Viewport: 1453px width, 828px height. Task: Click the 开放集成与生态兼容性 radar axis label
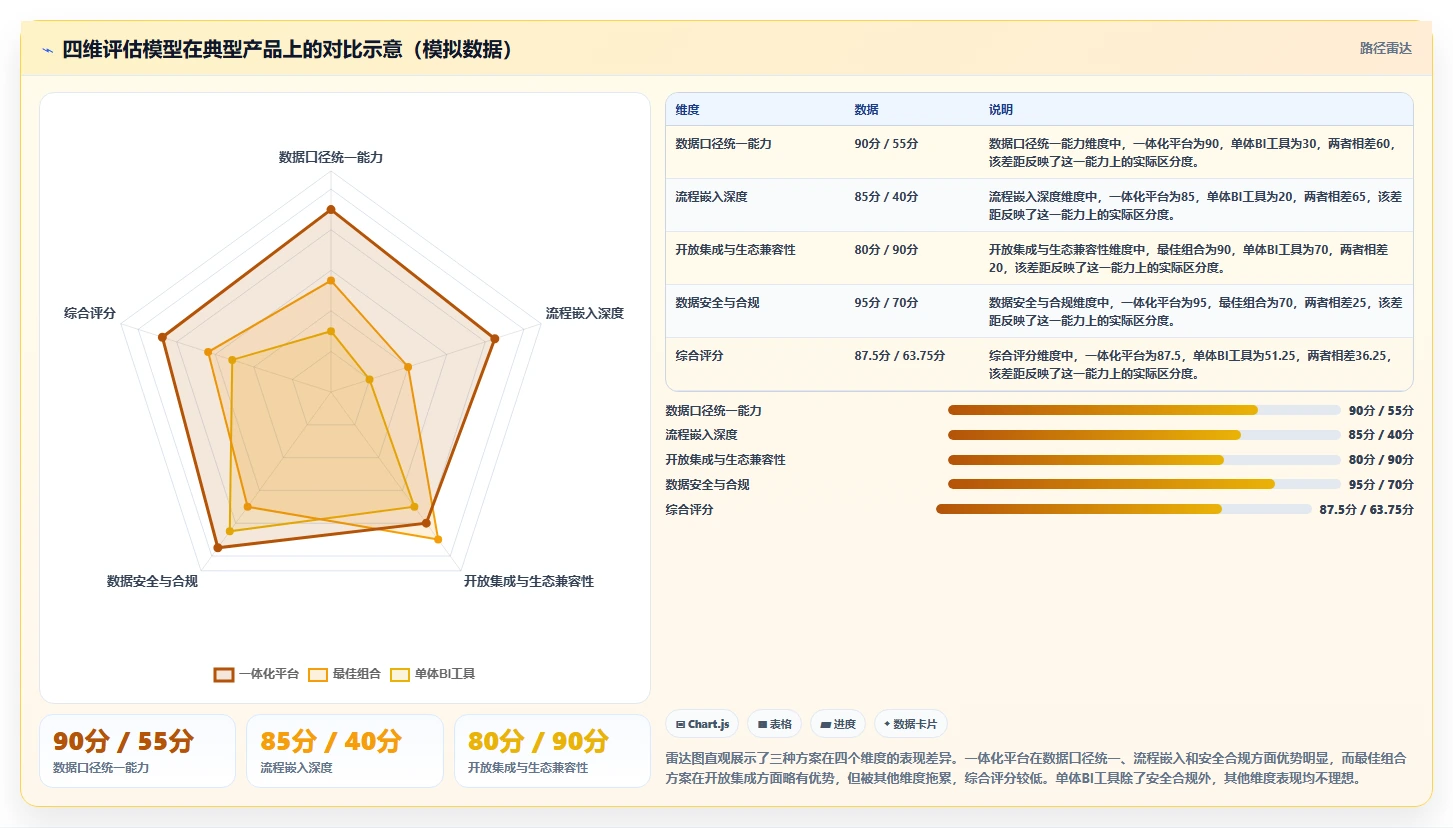(528, 582)
